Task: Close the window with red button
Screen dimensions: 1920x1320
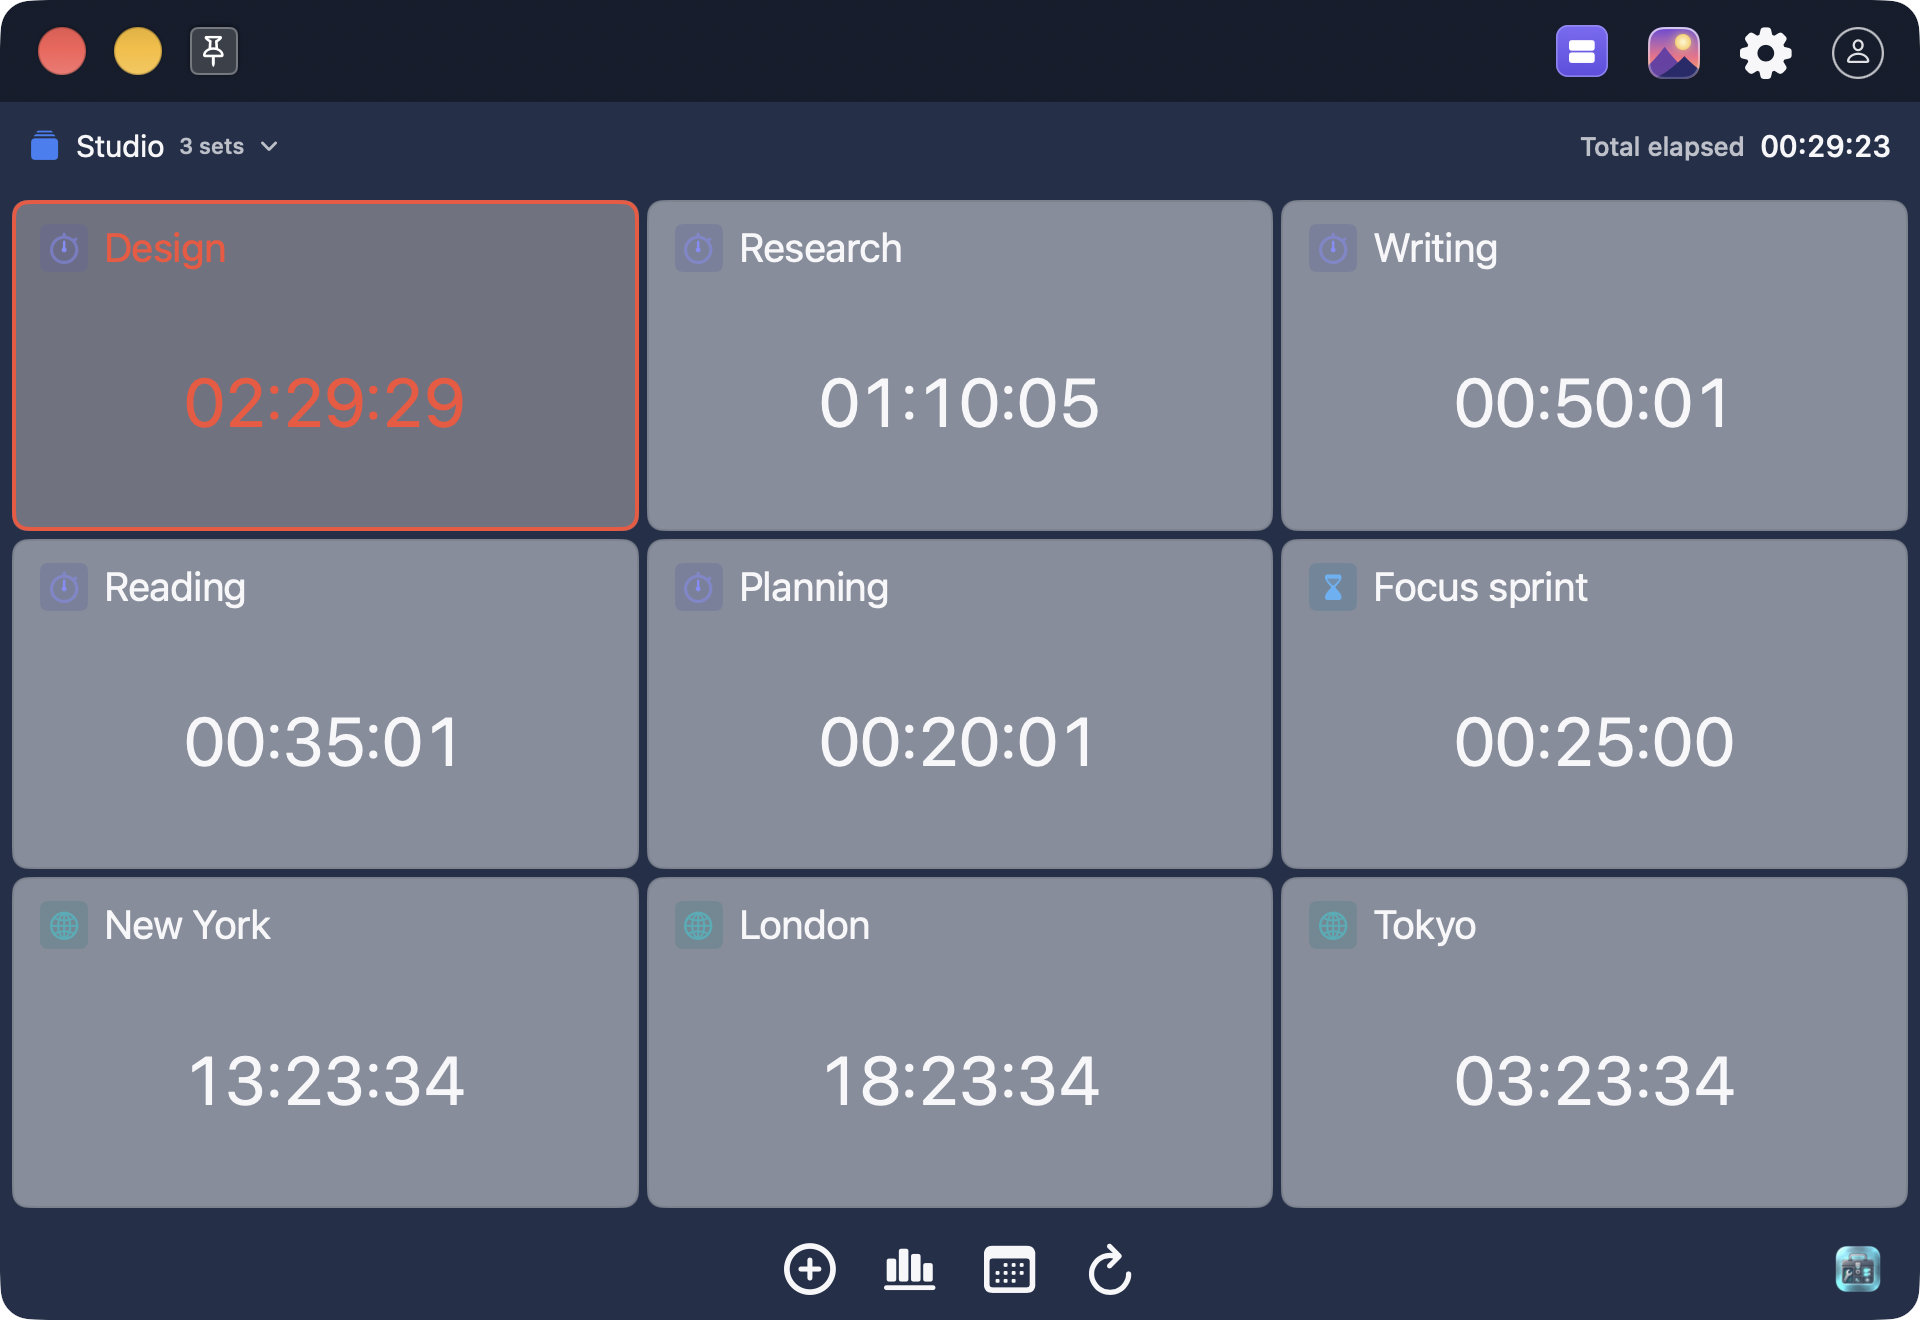Action: pos(62,51)
